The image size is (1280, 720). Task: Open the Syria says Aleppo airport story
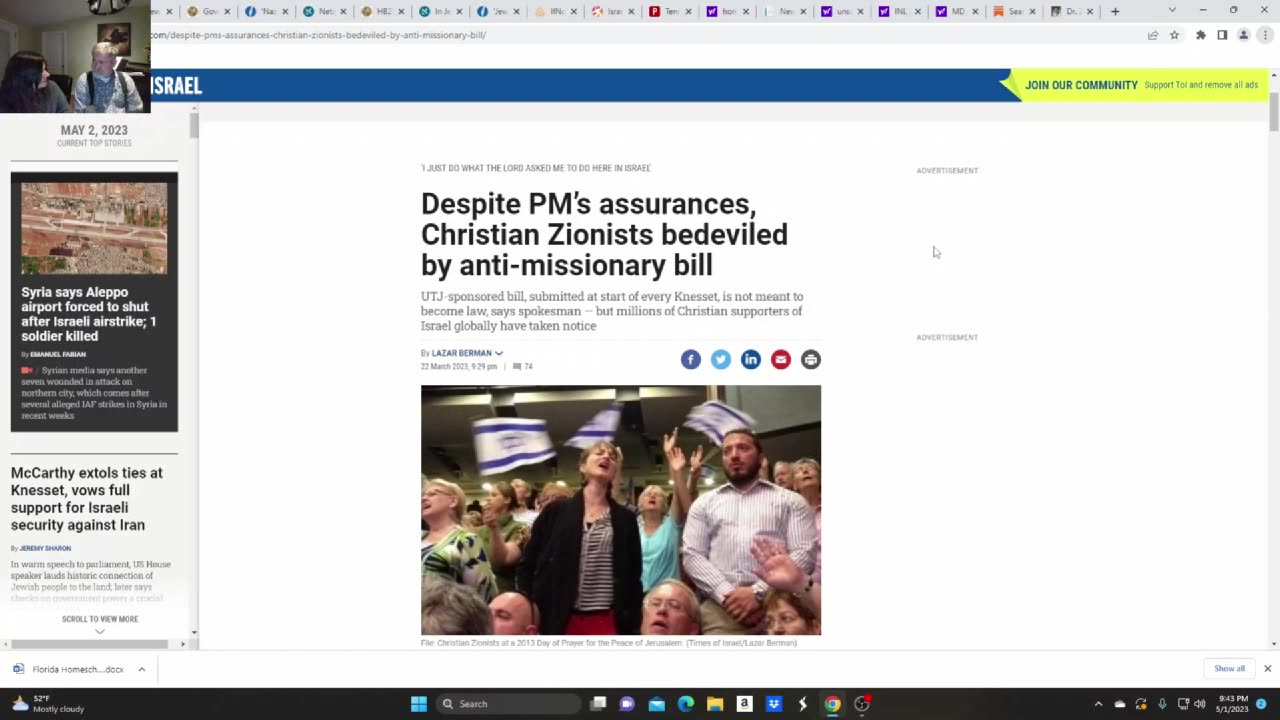[89, 314]
